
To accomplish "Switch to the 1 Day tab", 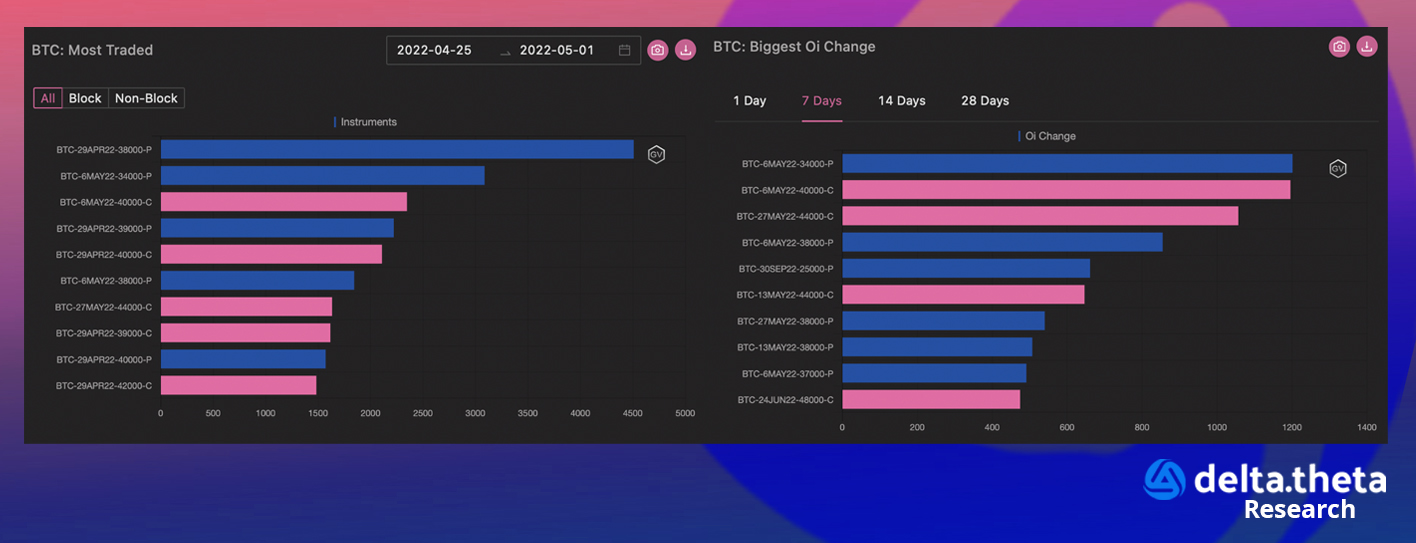I will click(x=749, y=101).
